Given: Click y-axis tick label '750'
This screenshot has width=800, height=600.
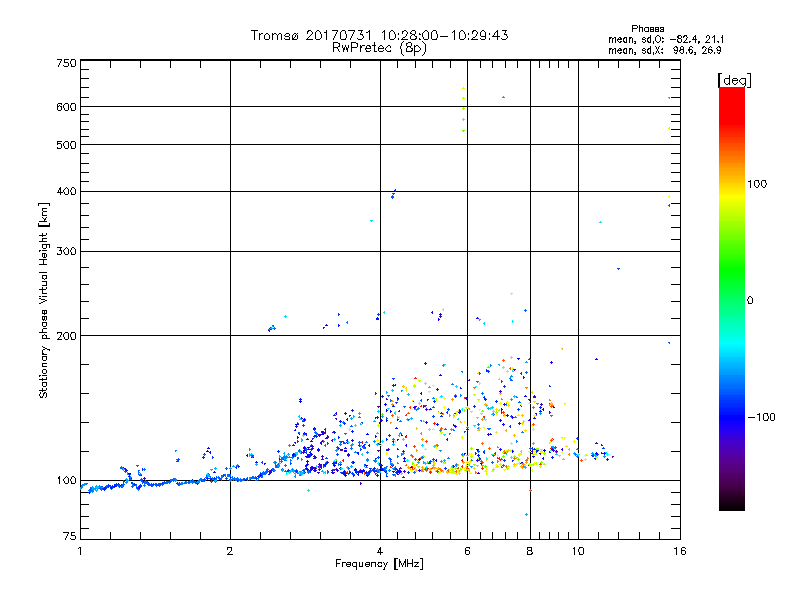Looking at the screenshot, I should click(67, 63).
